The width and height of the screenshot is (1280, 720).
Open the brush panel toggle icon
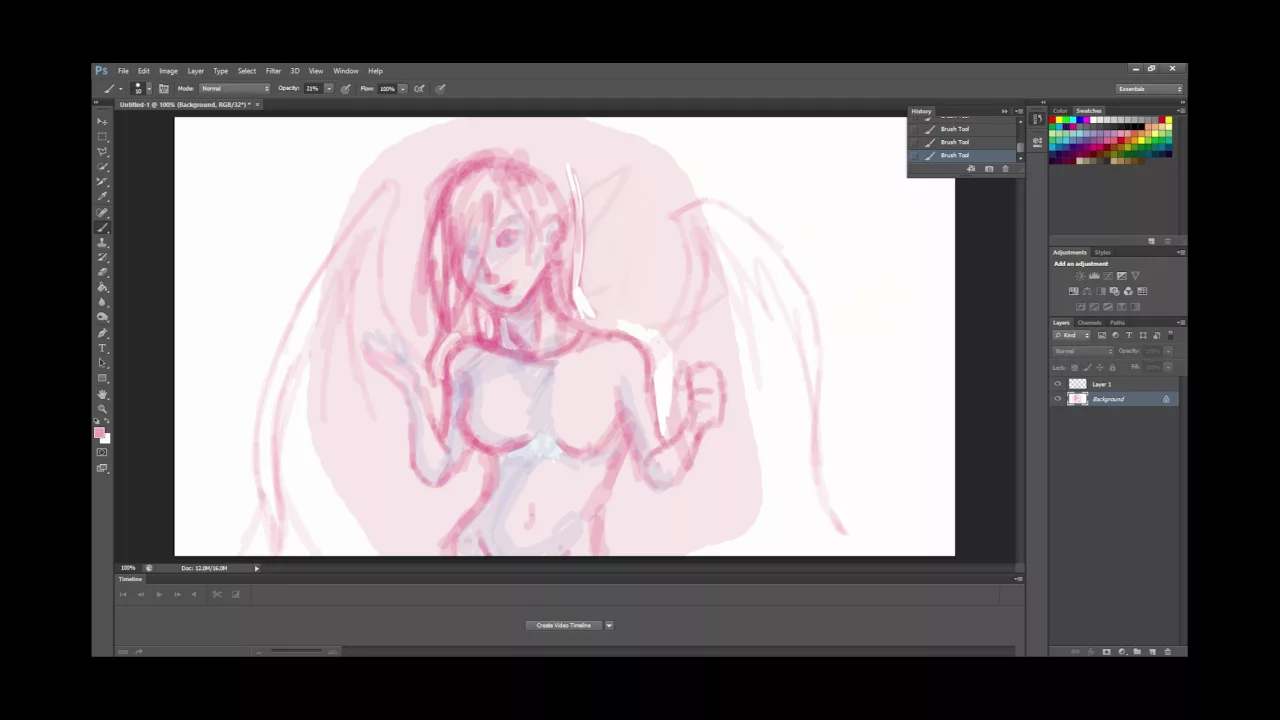coord(164,88)
